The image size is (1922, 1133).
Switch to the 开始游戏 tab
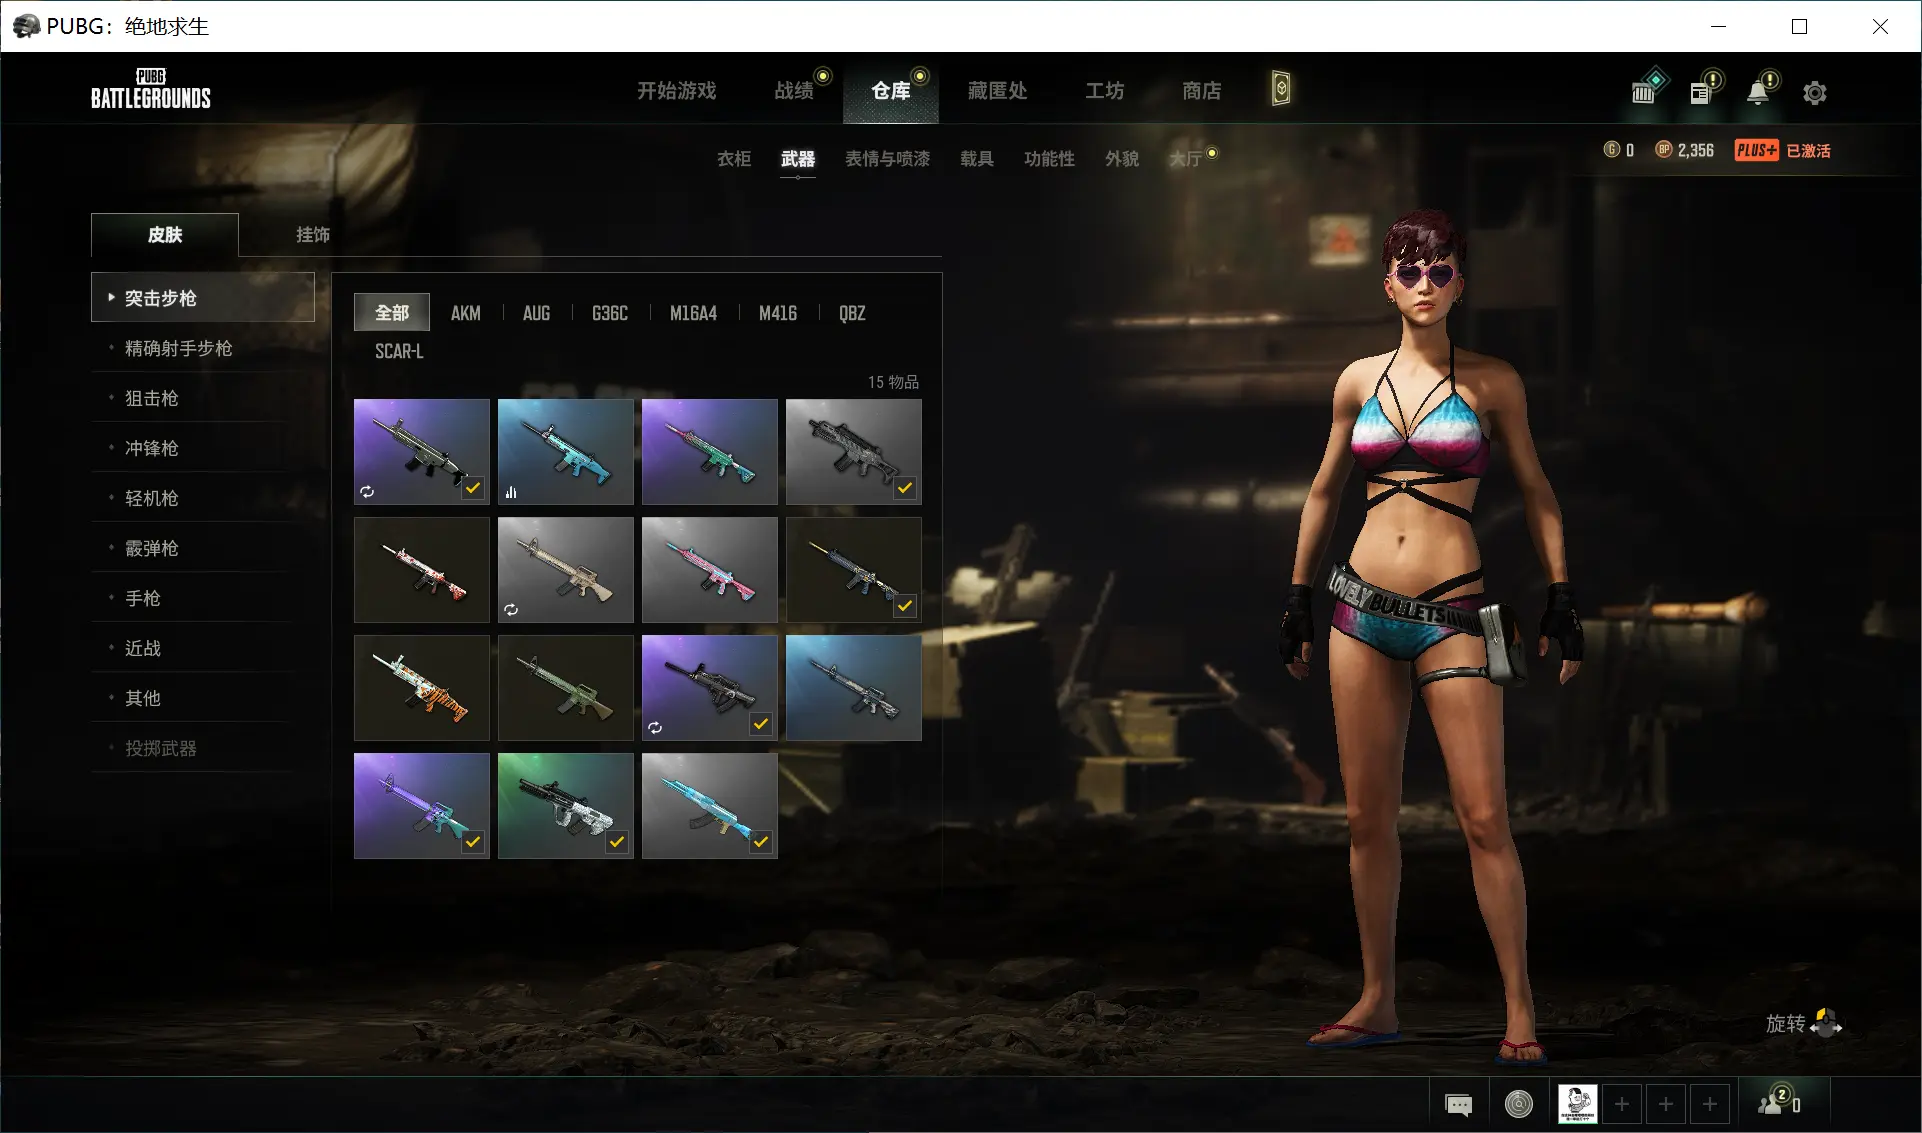click(x=677, y=91)
